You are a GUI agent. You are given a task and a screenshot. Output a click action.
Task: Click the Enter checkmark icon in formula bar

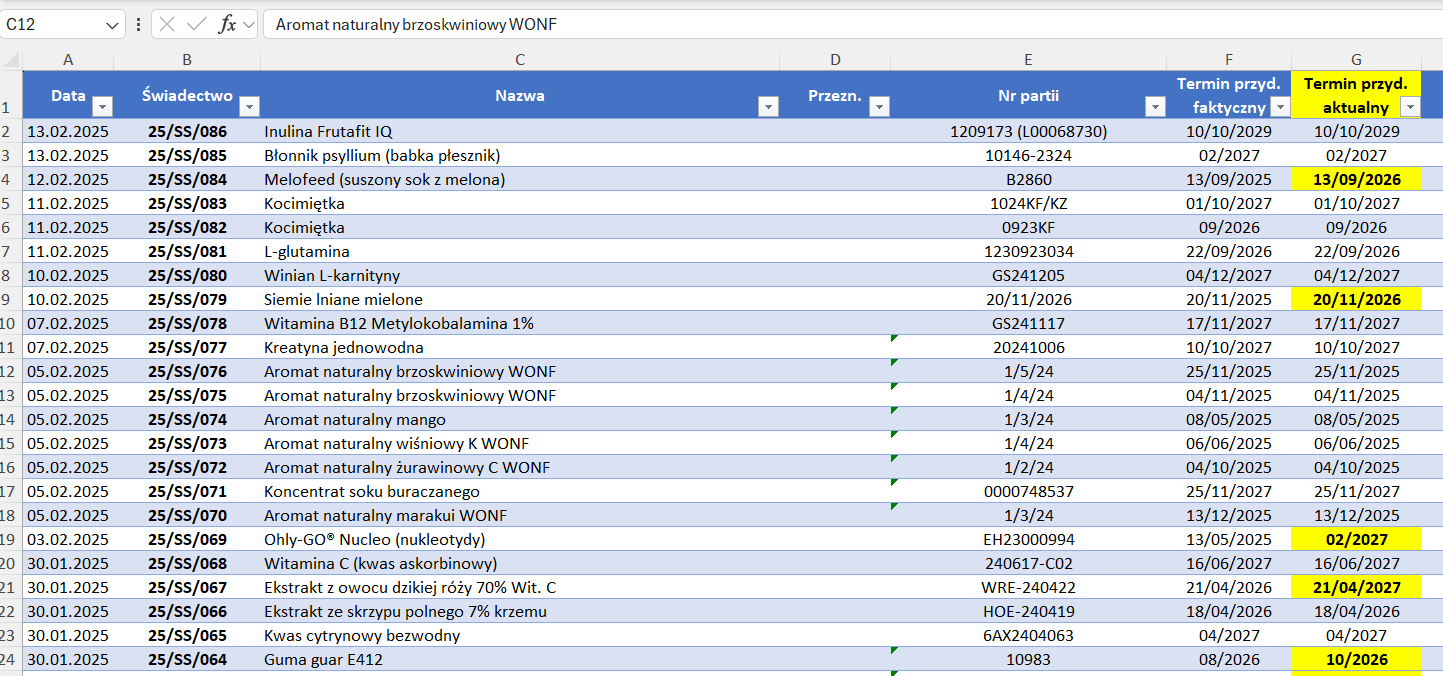pyautogui.click(x=197, y=25)
